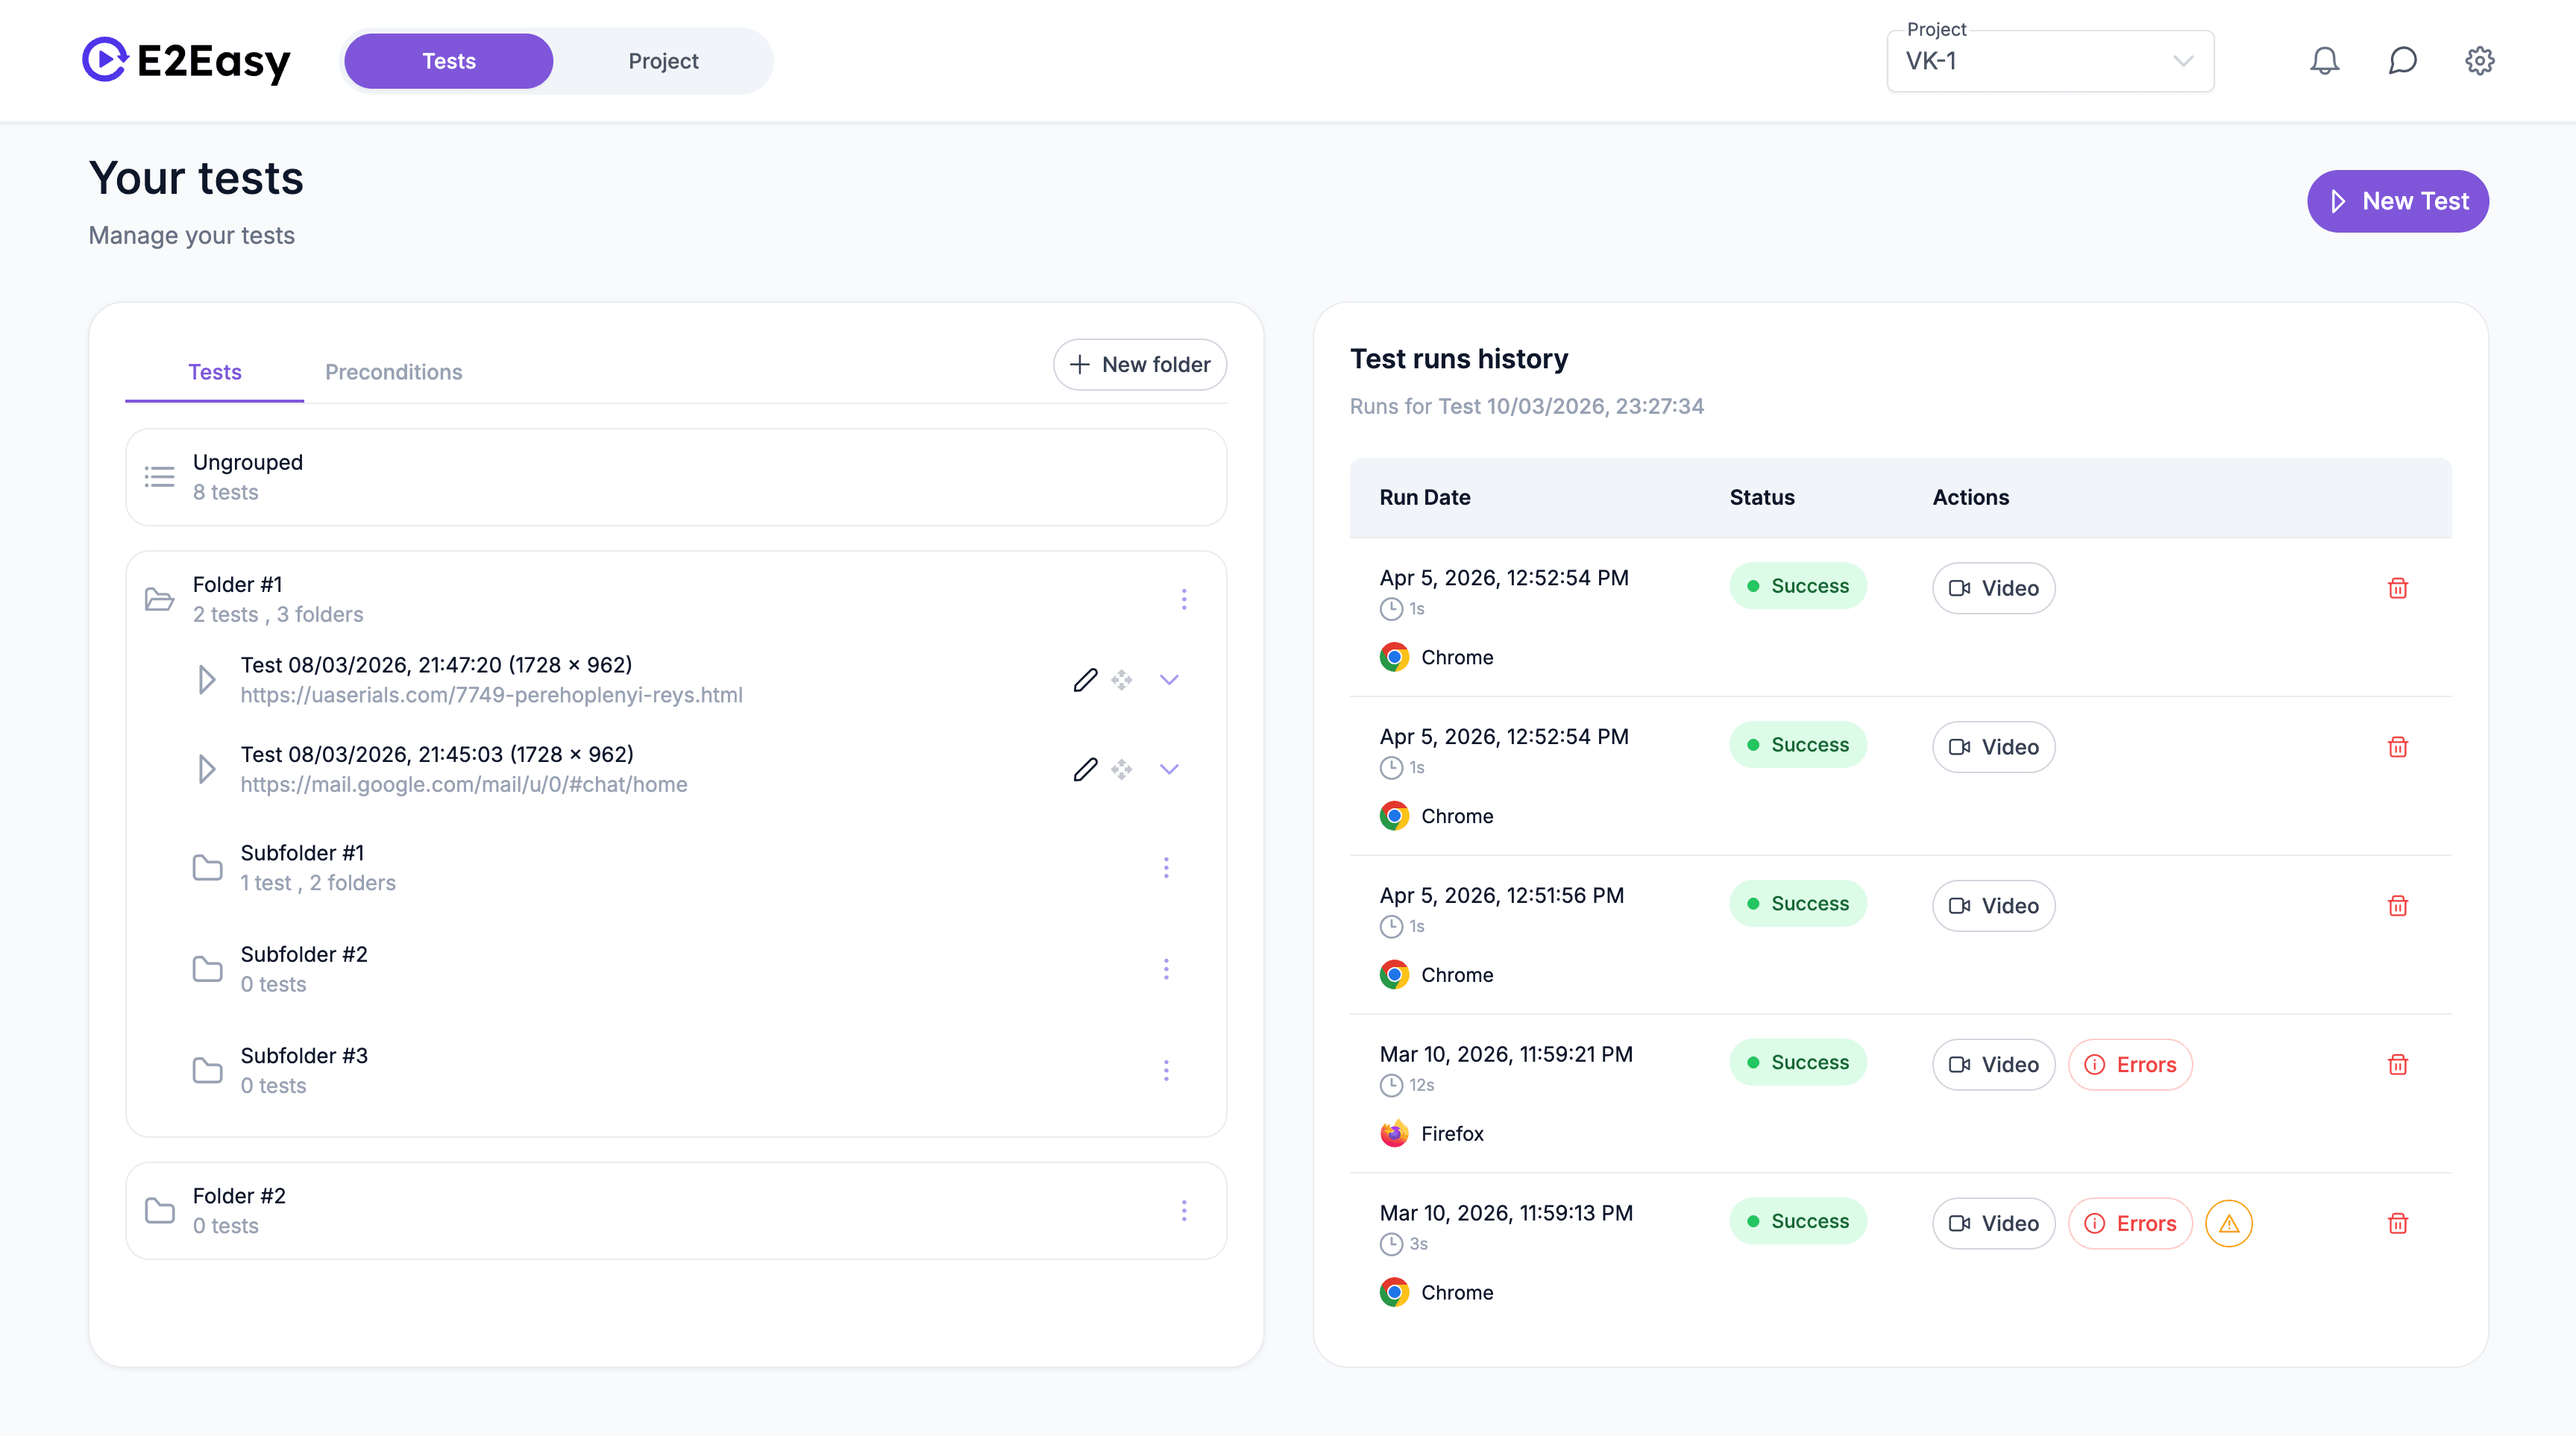Click the orange warning triangle icon

tap(2228, 1223)
